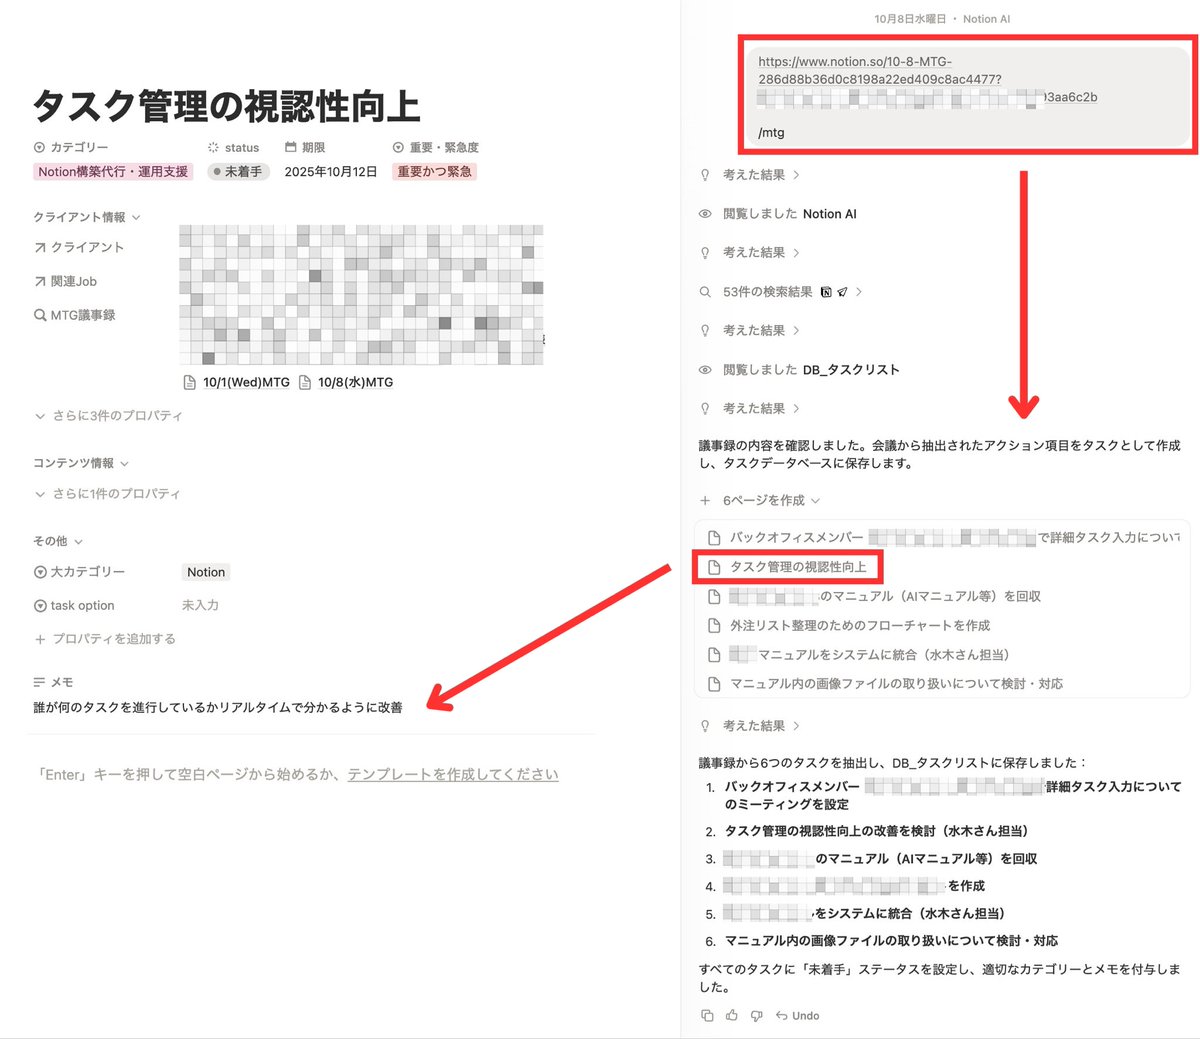Collapse the コンテンツ情報 section

click(x=81, y=463)
